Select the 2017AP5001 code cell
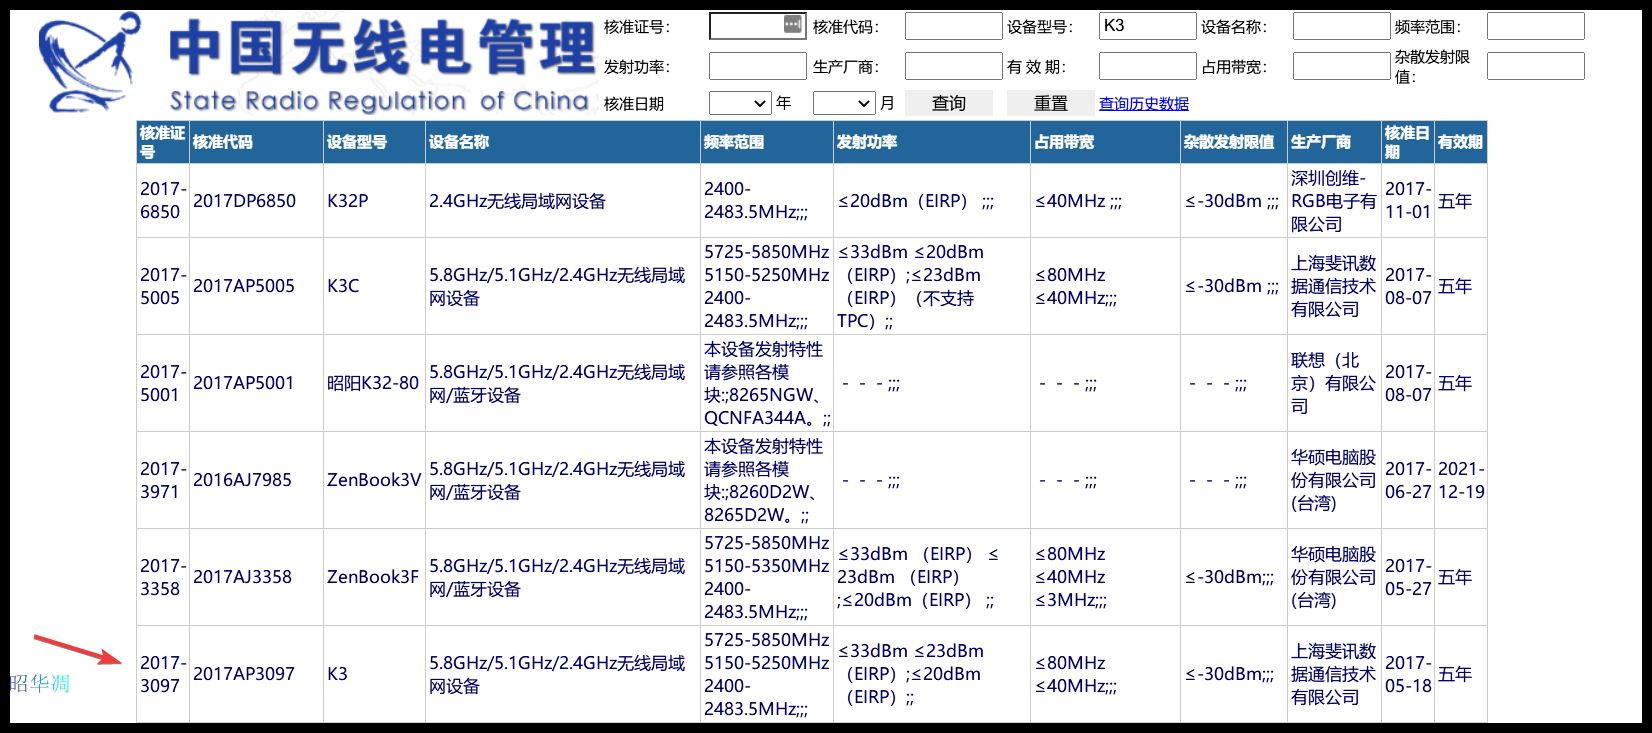Screen dimensions: 1652x733 tap(256, 383)
